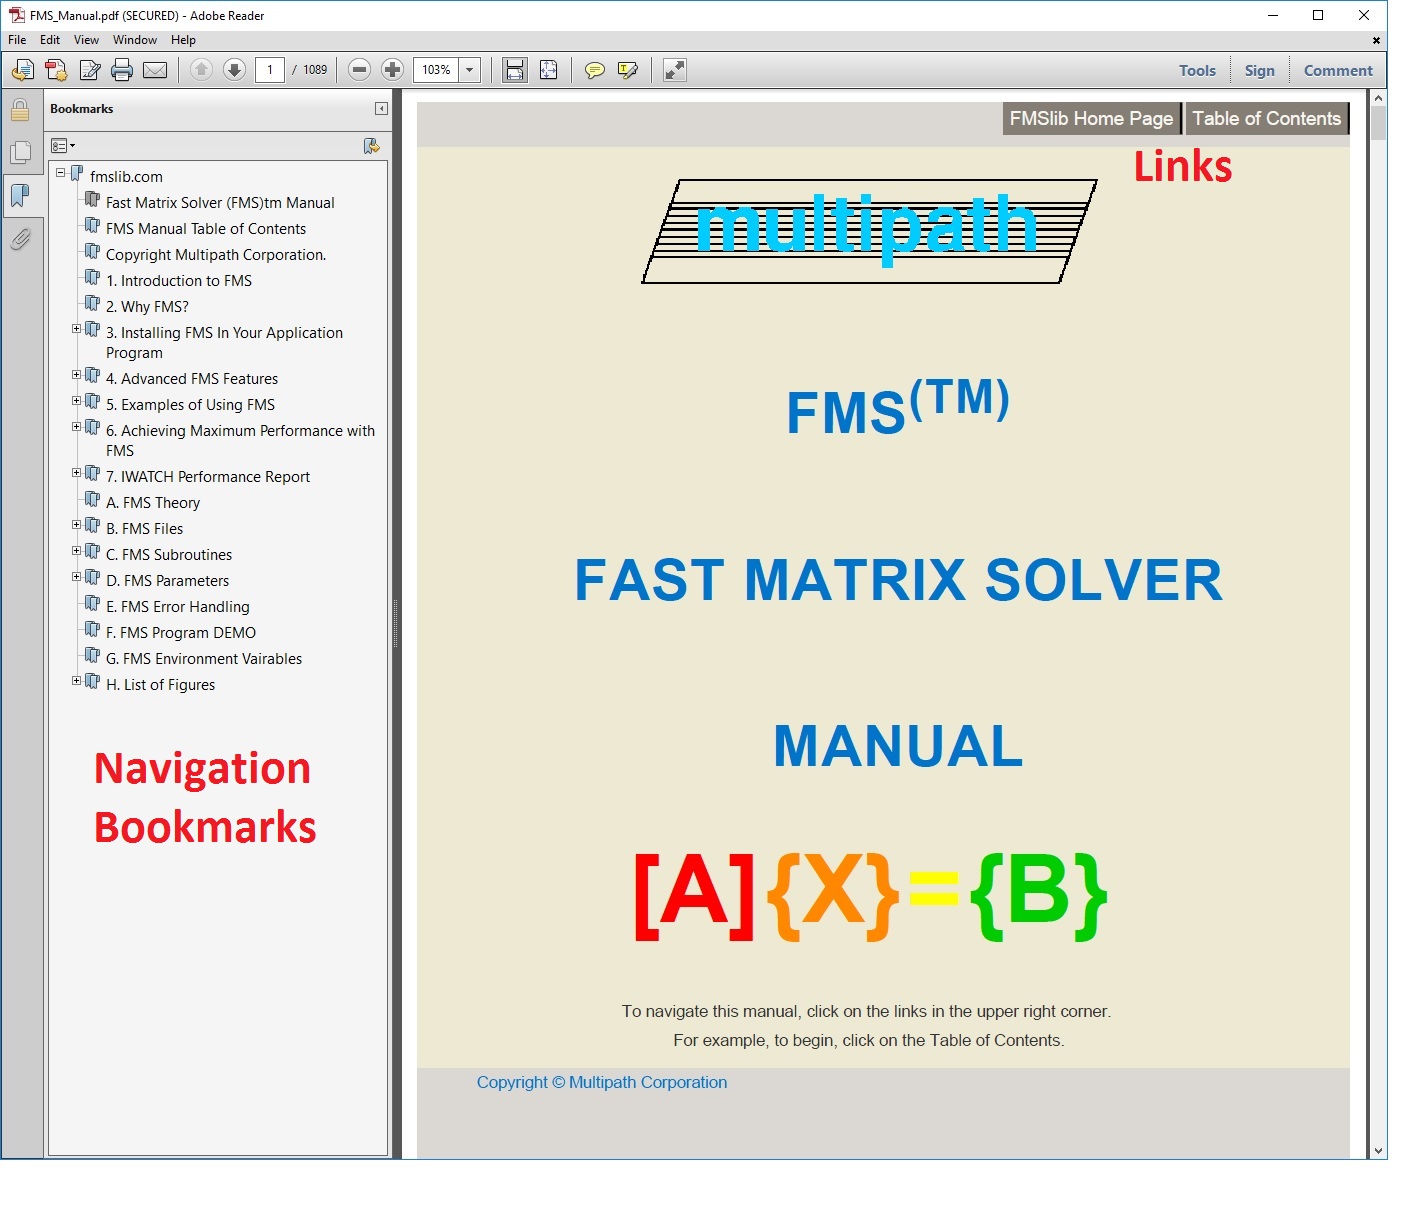This screenshot has width=1402, height=1228.
Task: Click the document scrollbar down arrow
Action: tap(1378, 1151)
